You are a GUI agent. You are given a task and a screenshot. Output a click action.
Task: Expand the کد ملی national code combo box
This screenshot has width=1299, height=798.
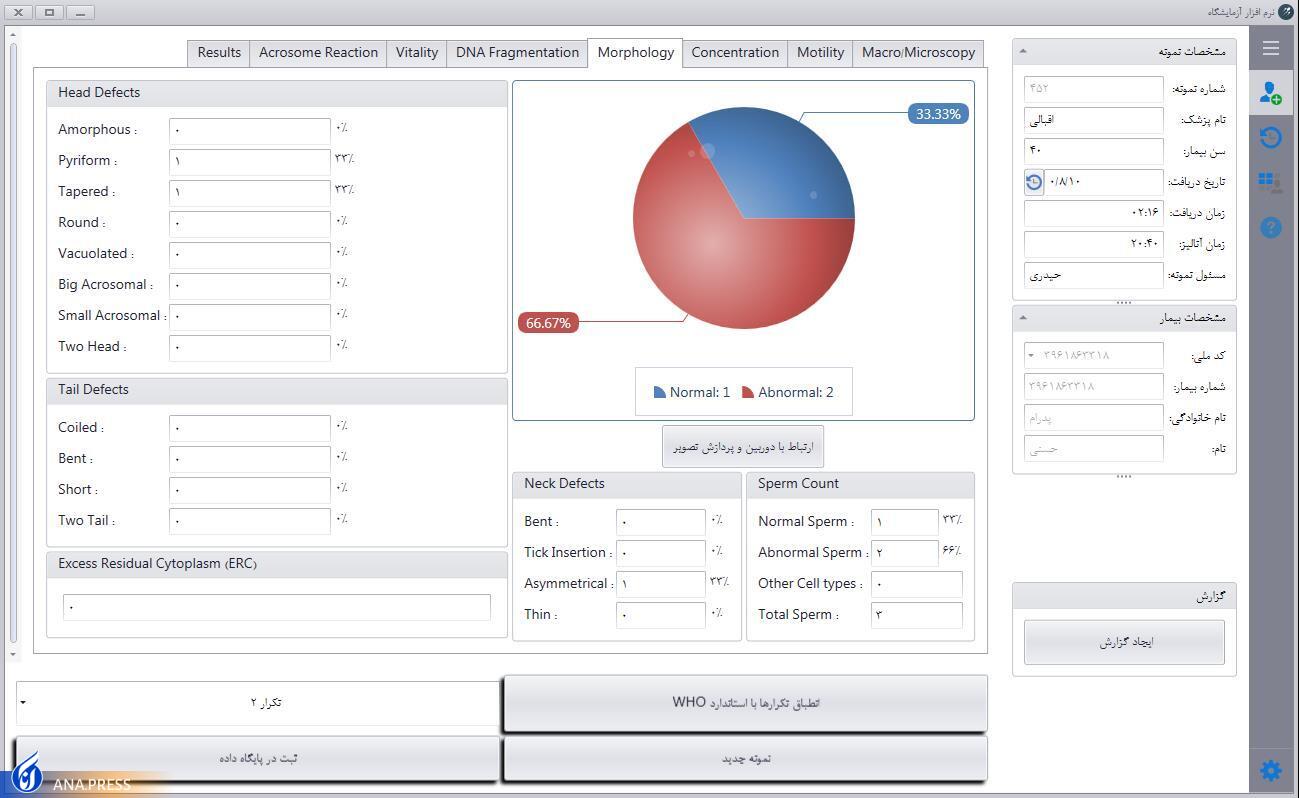point(1031,355)
